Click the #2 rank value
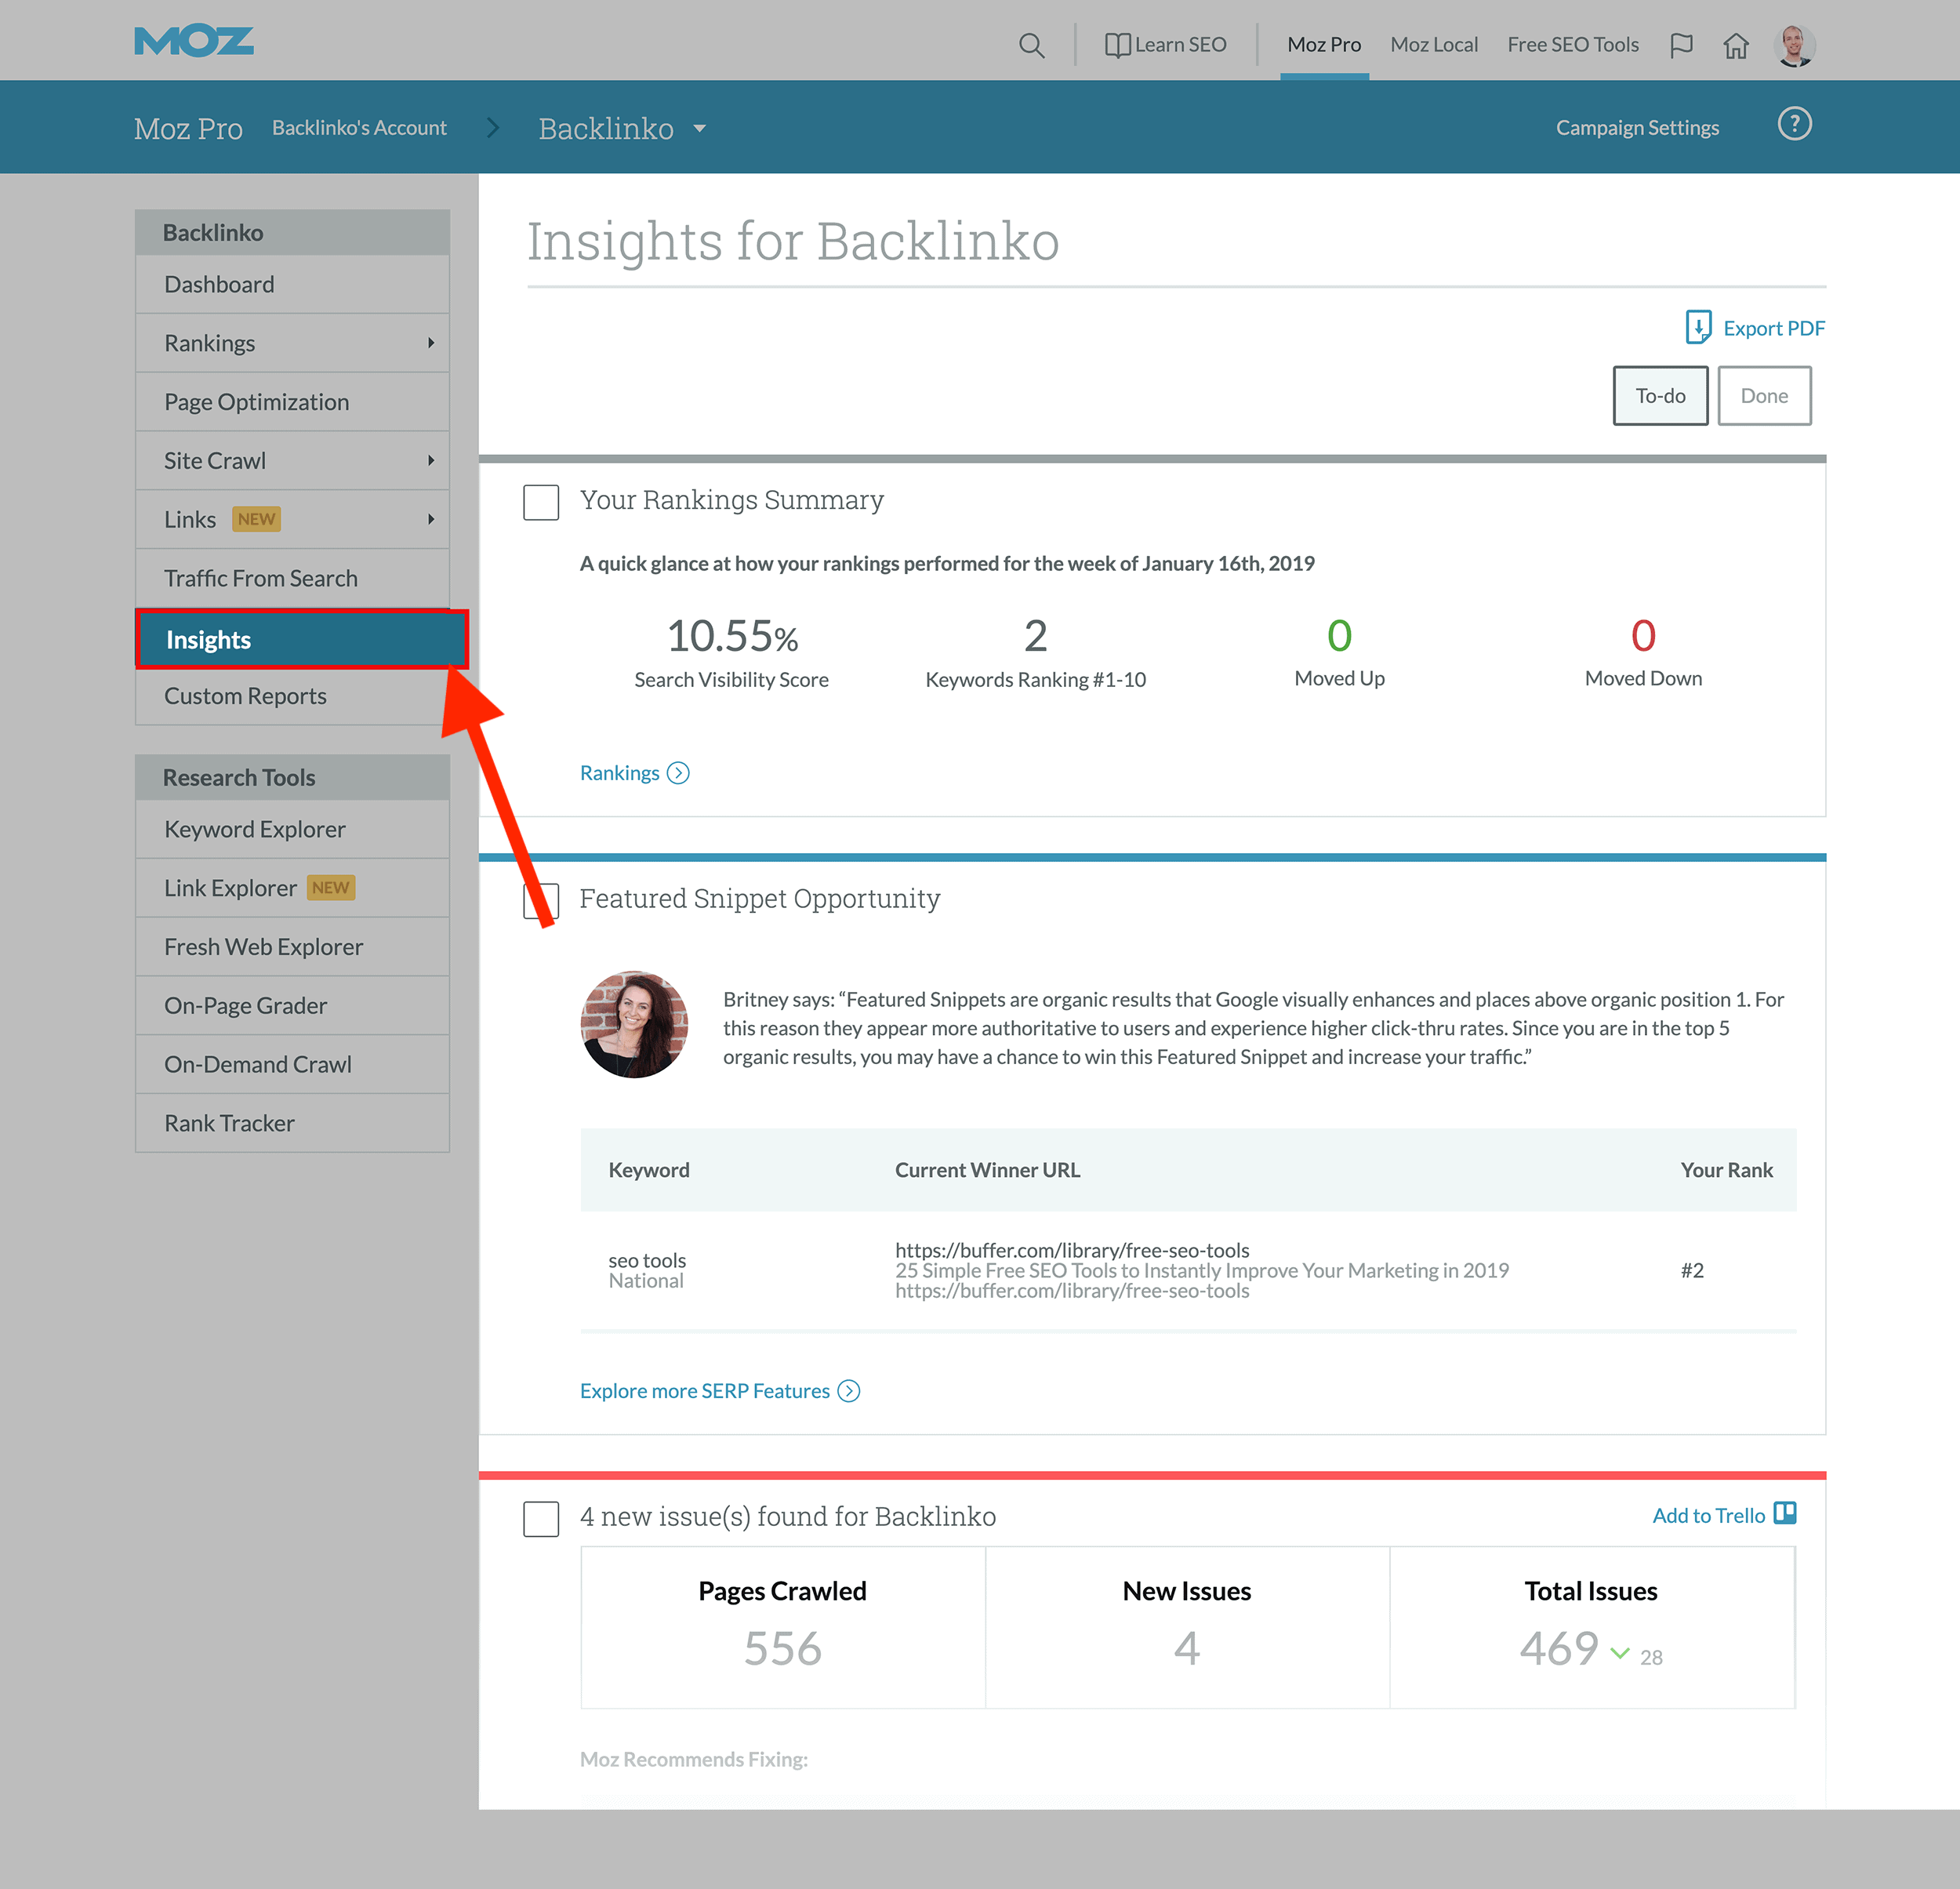1960x1889 pixels. (1691, 1270)
